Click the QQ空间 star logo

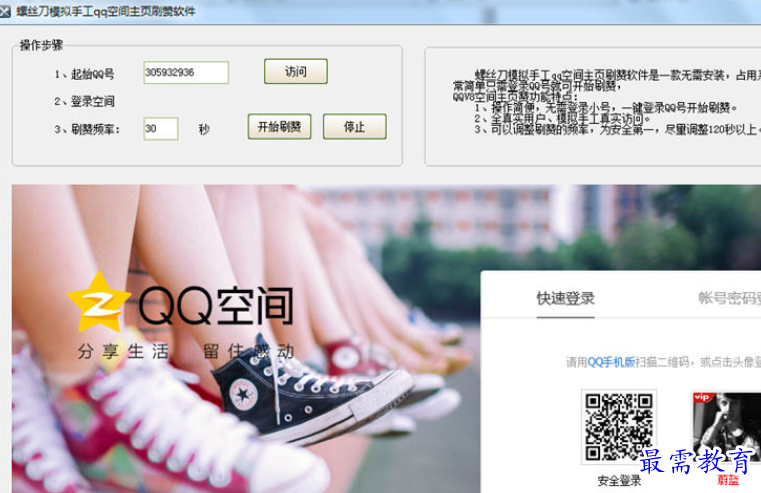coord(99,302)
